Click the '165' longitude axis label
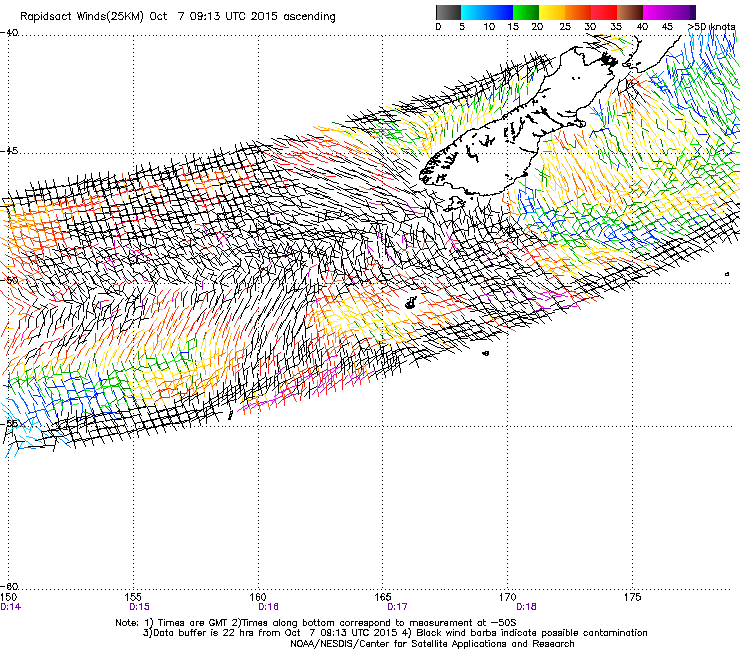Viewport: 740px width, 650px height. point(383,597)
